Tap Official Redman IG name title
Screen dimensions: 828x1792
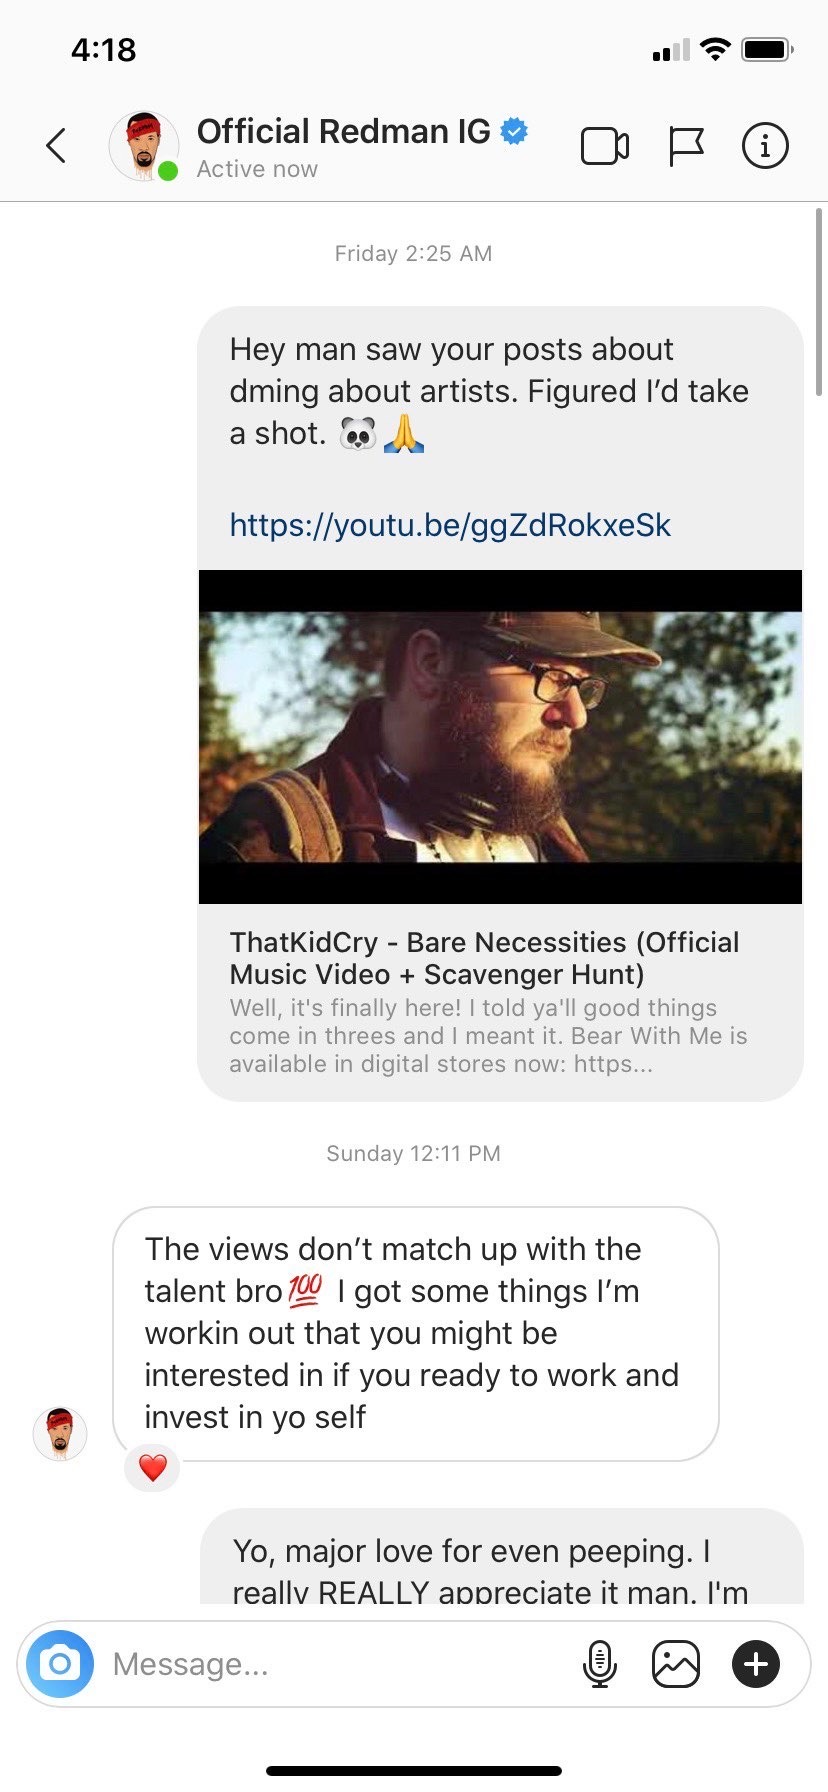click(x=343, y=131)
